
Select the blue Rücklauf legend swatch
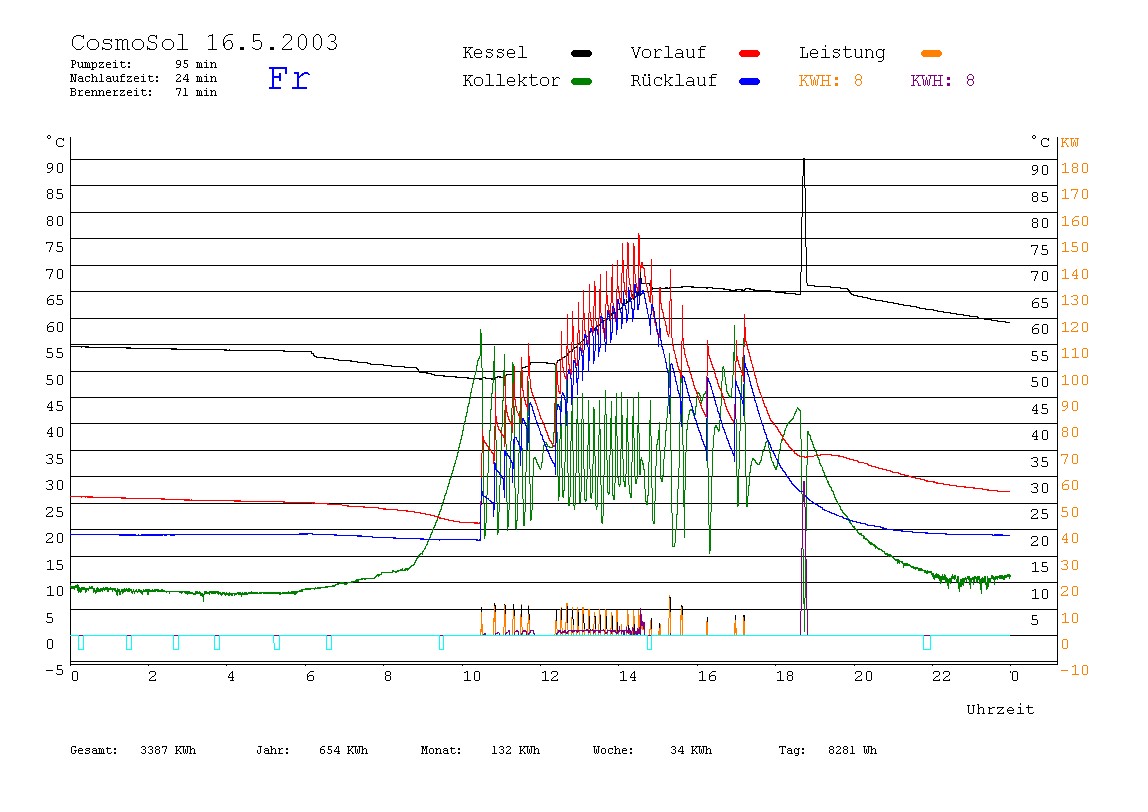click(750, 81)
